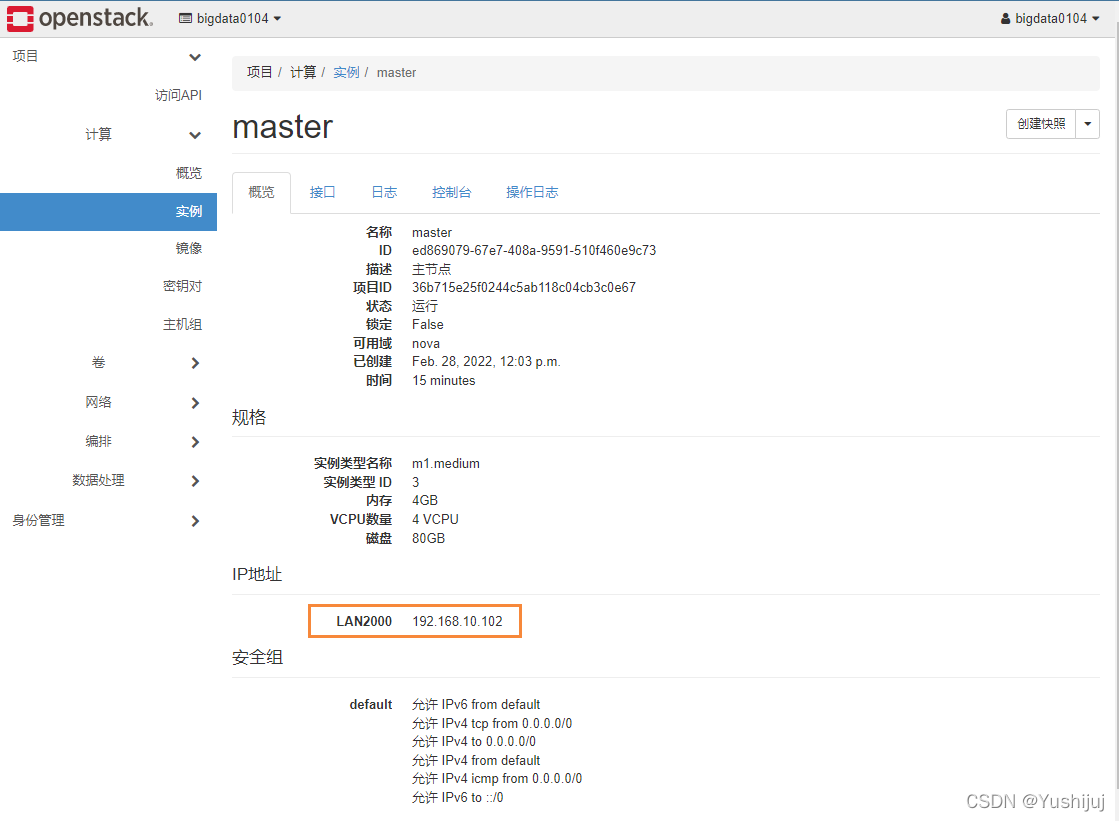Click the m1.medium flavor name

[x=446, y=463]
